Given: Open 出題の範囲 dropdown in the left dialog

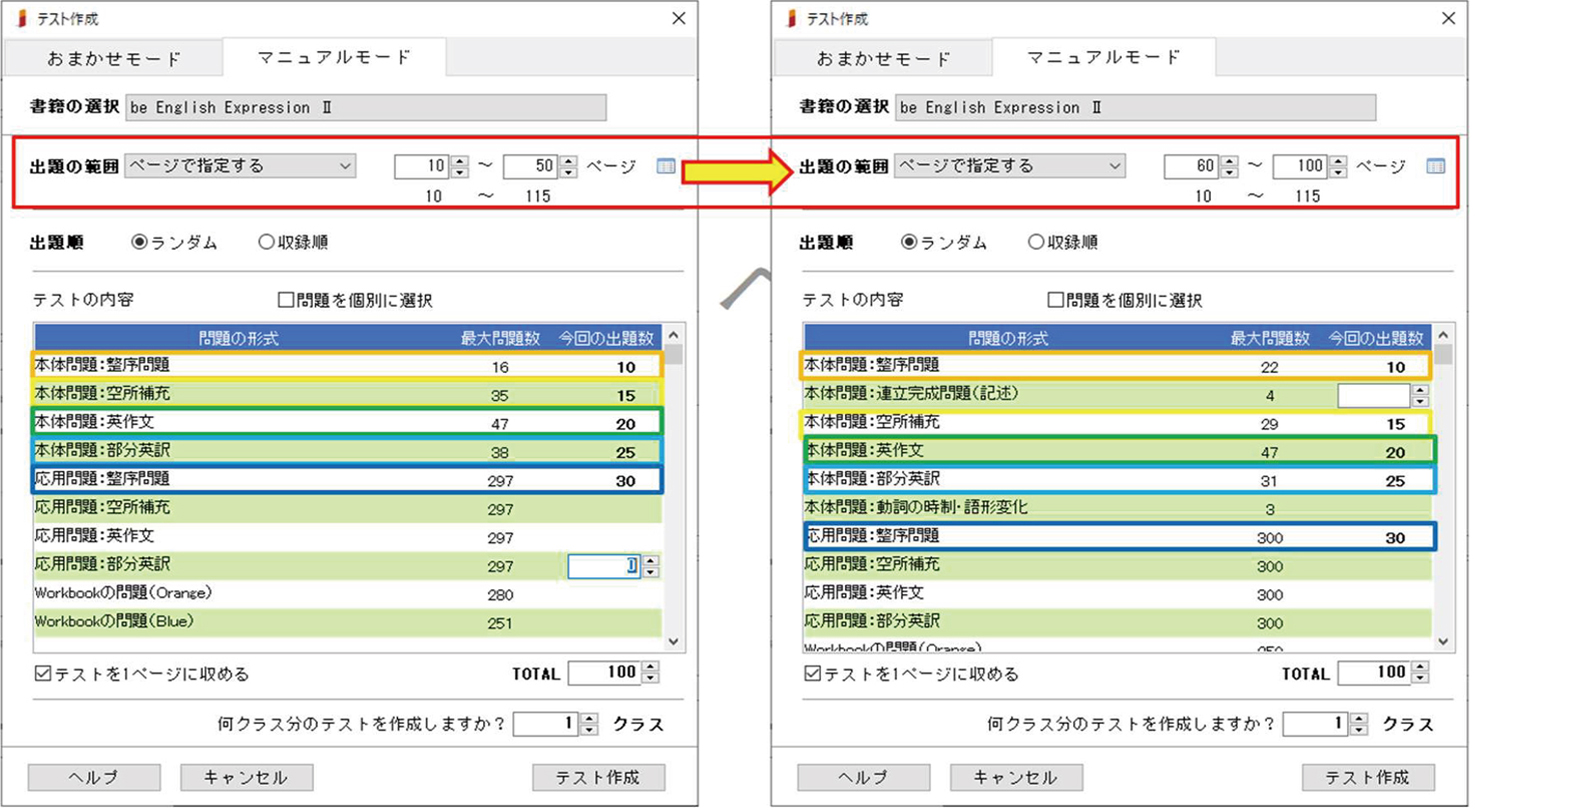Looking at the screenshot, I should tap(240, 166).
